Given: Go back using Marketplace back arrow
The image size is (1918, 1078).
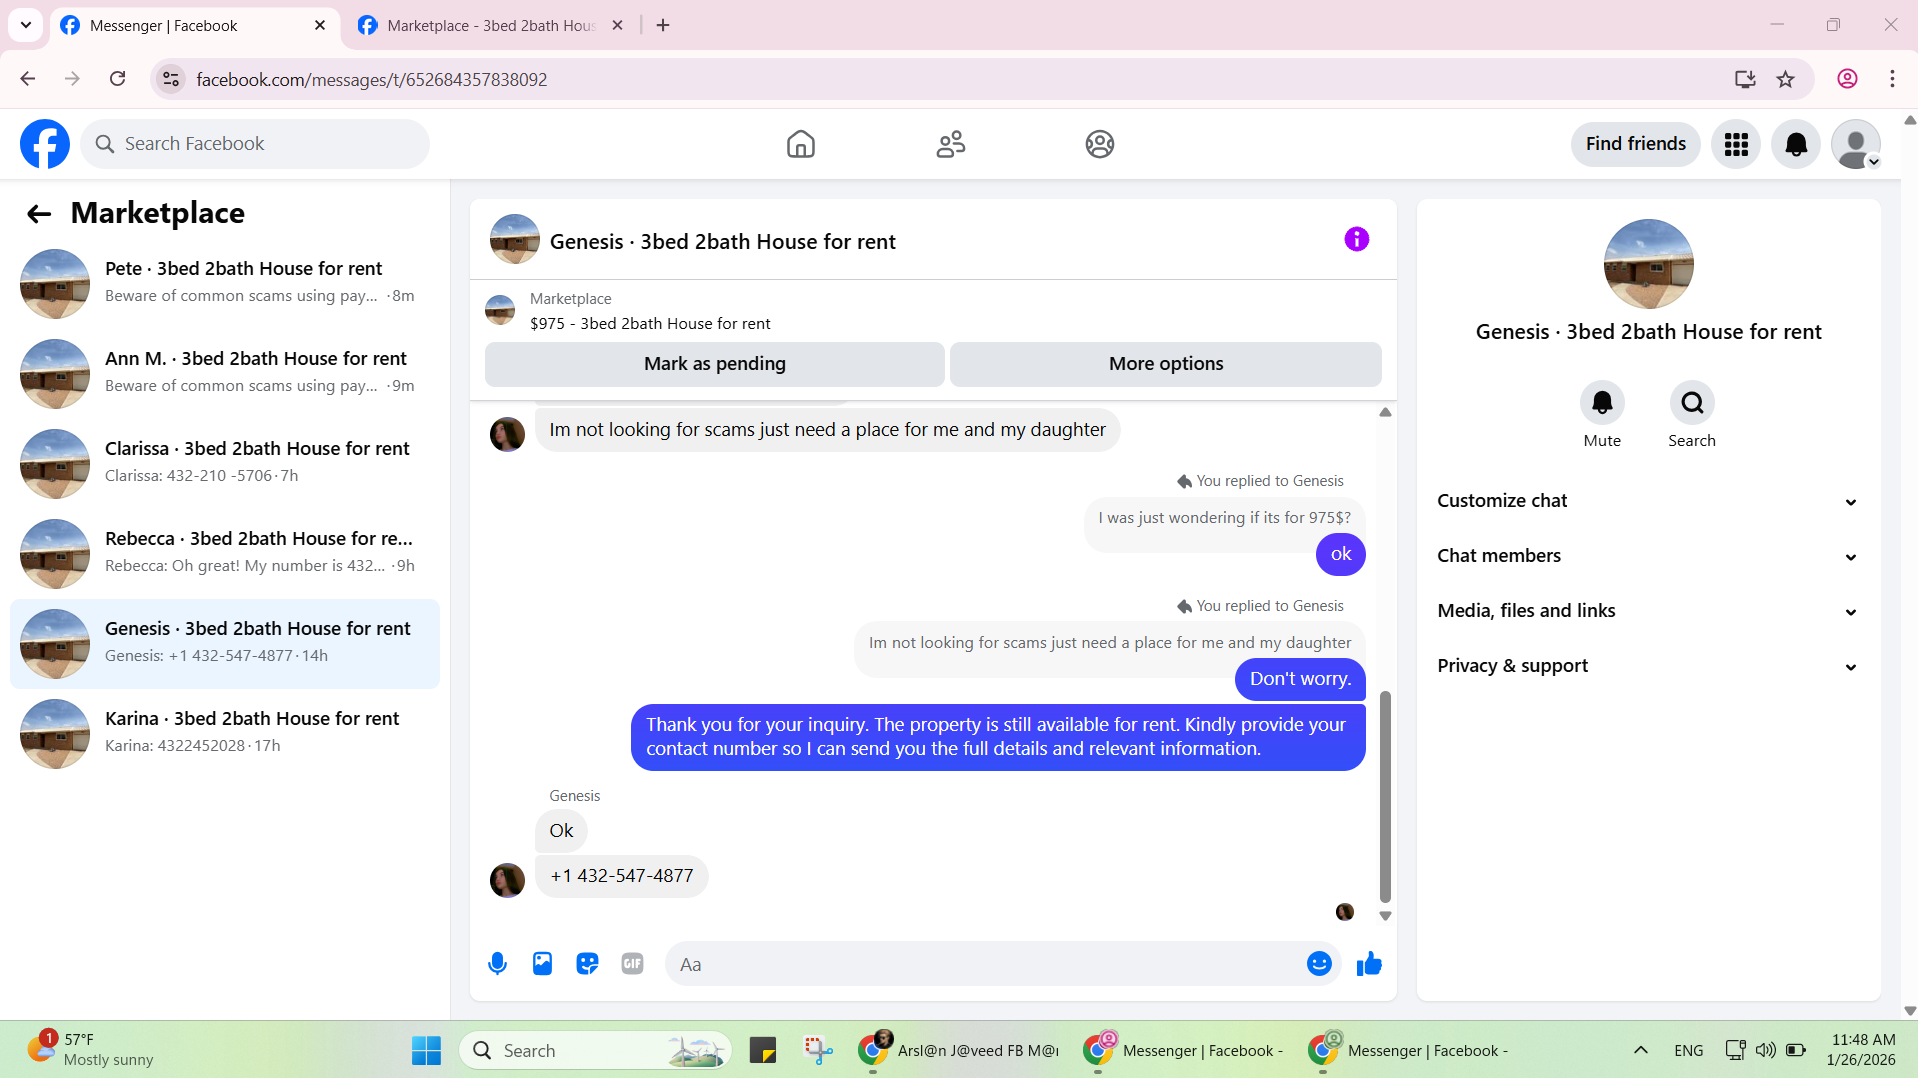Looking at the screenshot, I should [39, 213].
